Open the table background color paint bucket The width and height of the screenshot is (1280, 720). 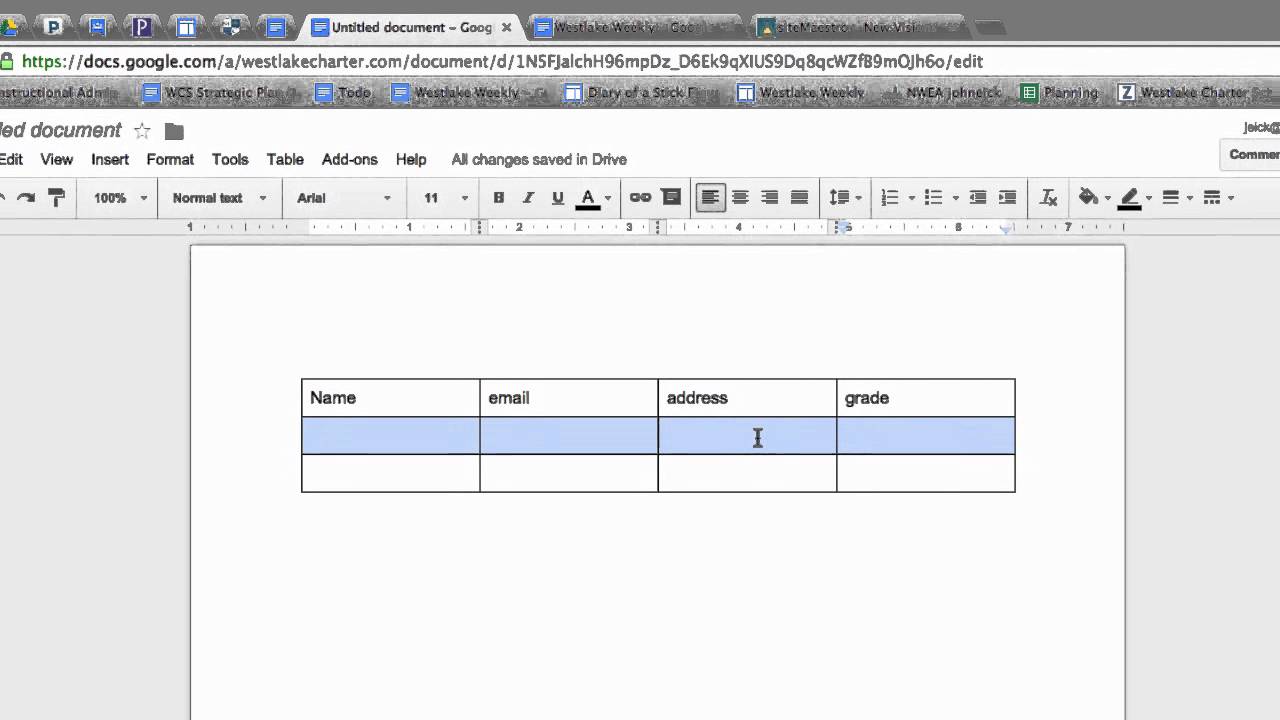pyautogui.click(x=1095, y=198)
